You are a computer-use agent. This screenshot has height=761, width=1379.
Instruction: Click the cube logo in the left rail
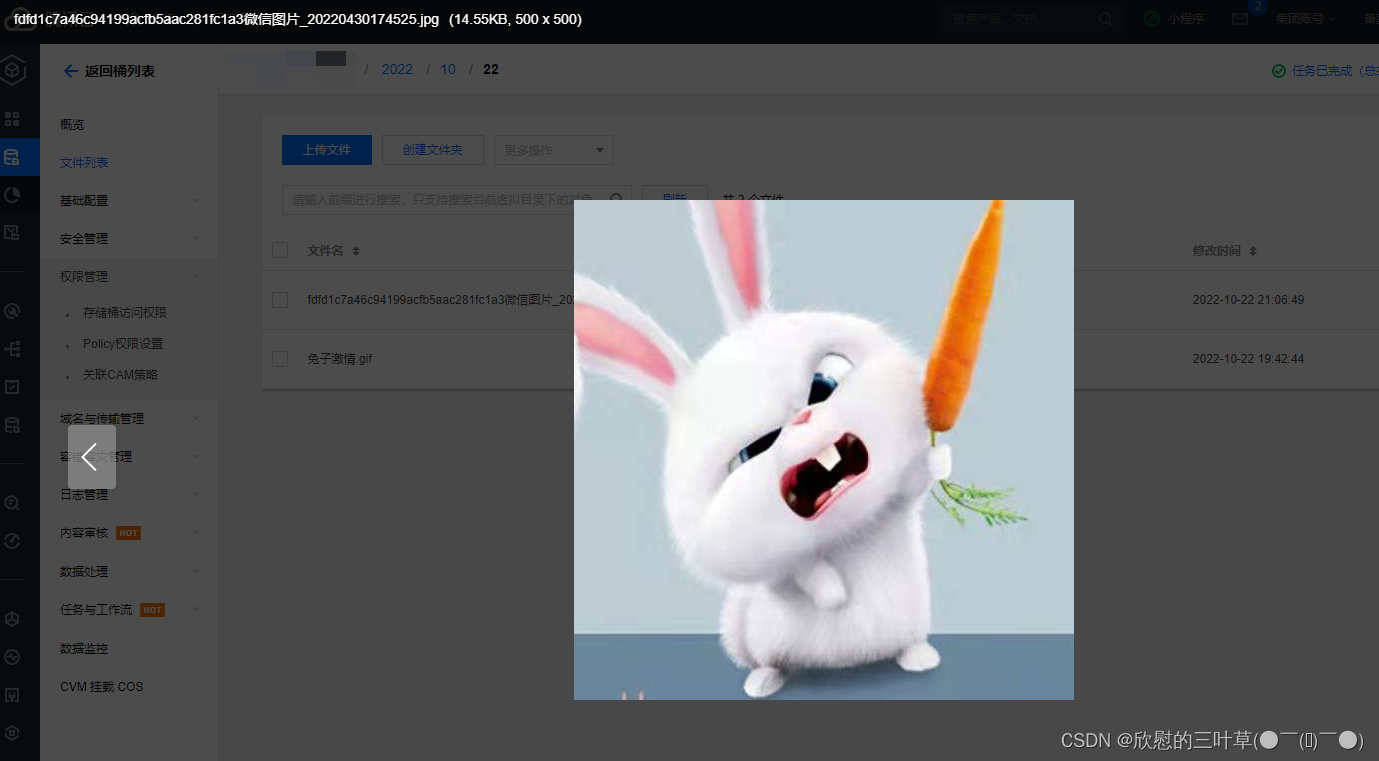point(12,71)
